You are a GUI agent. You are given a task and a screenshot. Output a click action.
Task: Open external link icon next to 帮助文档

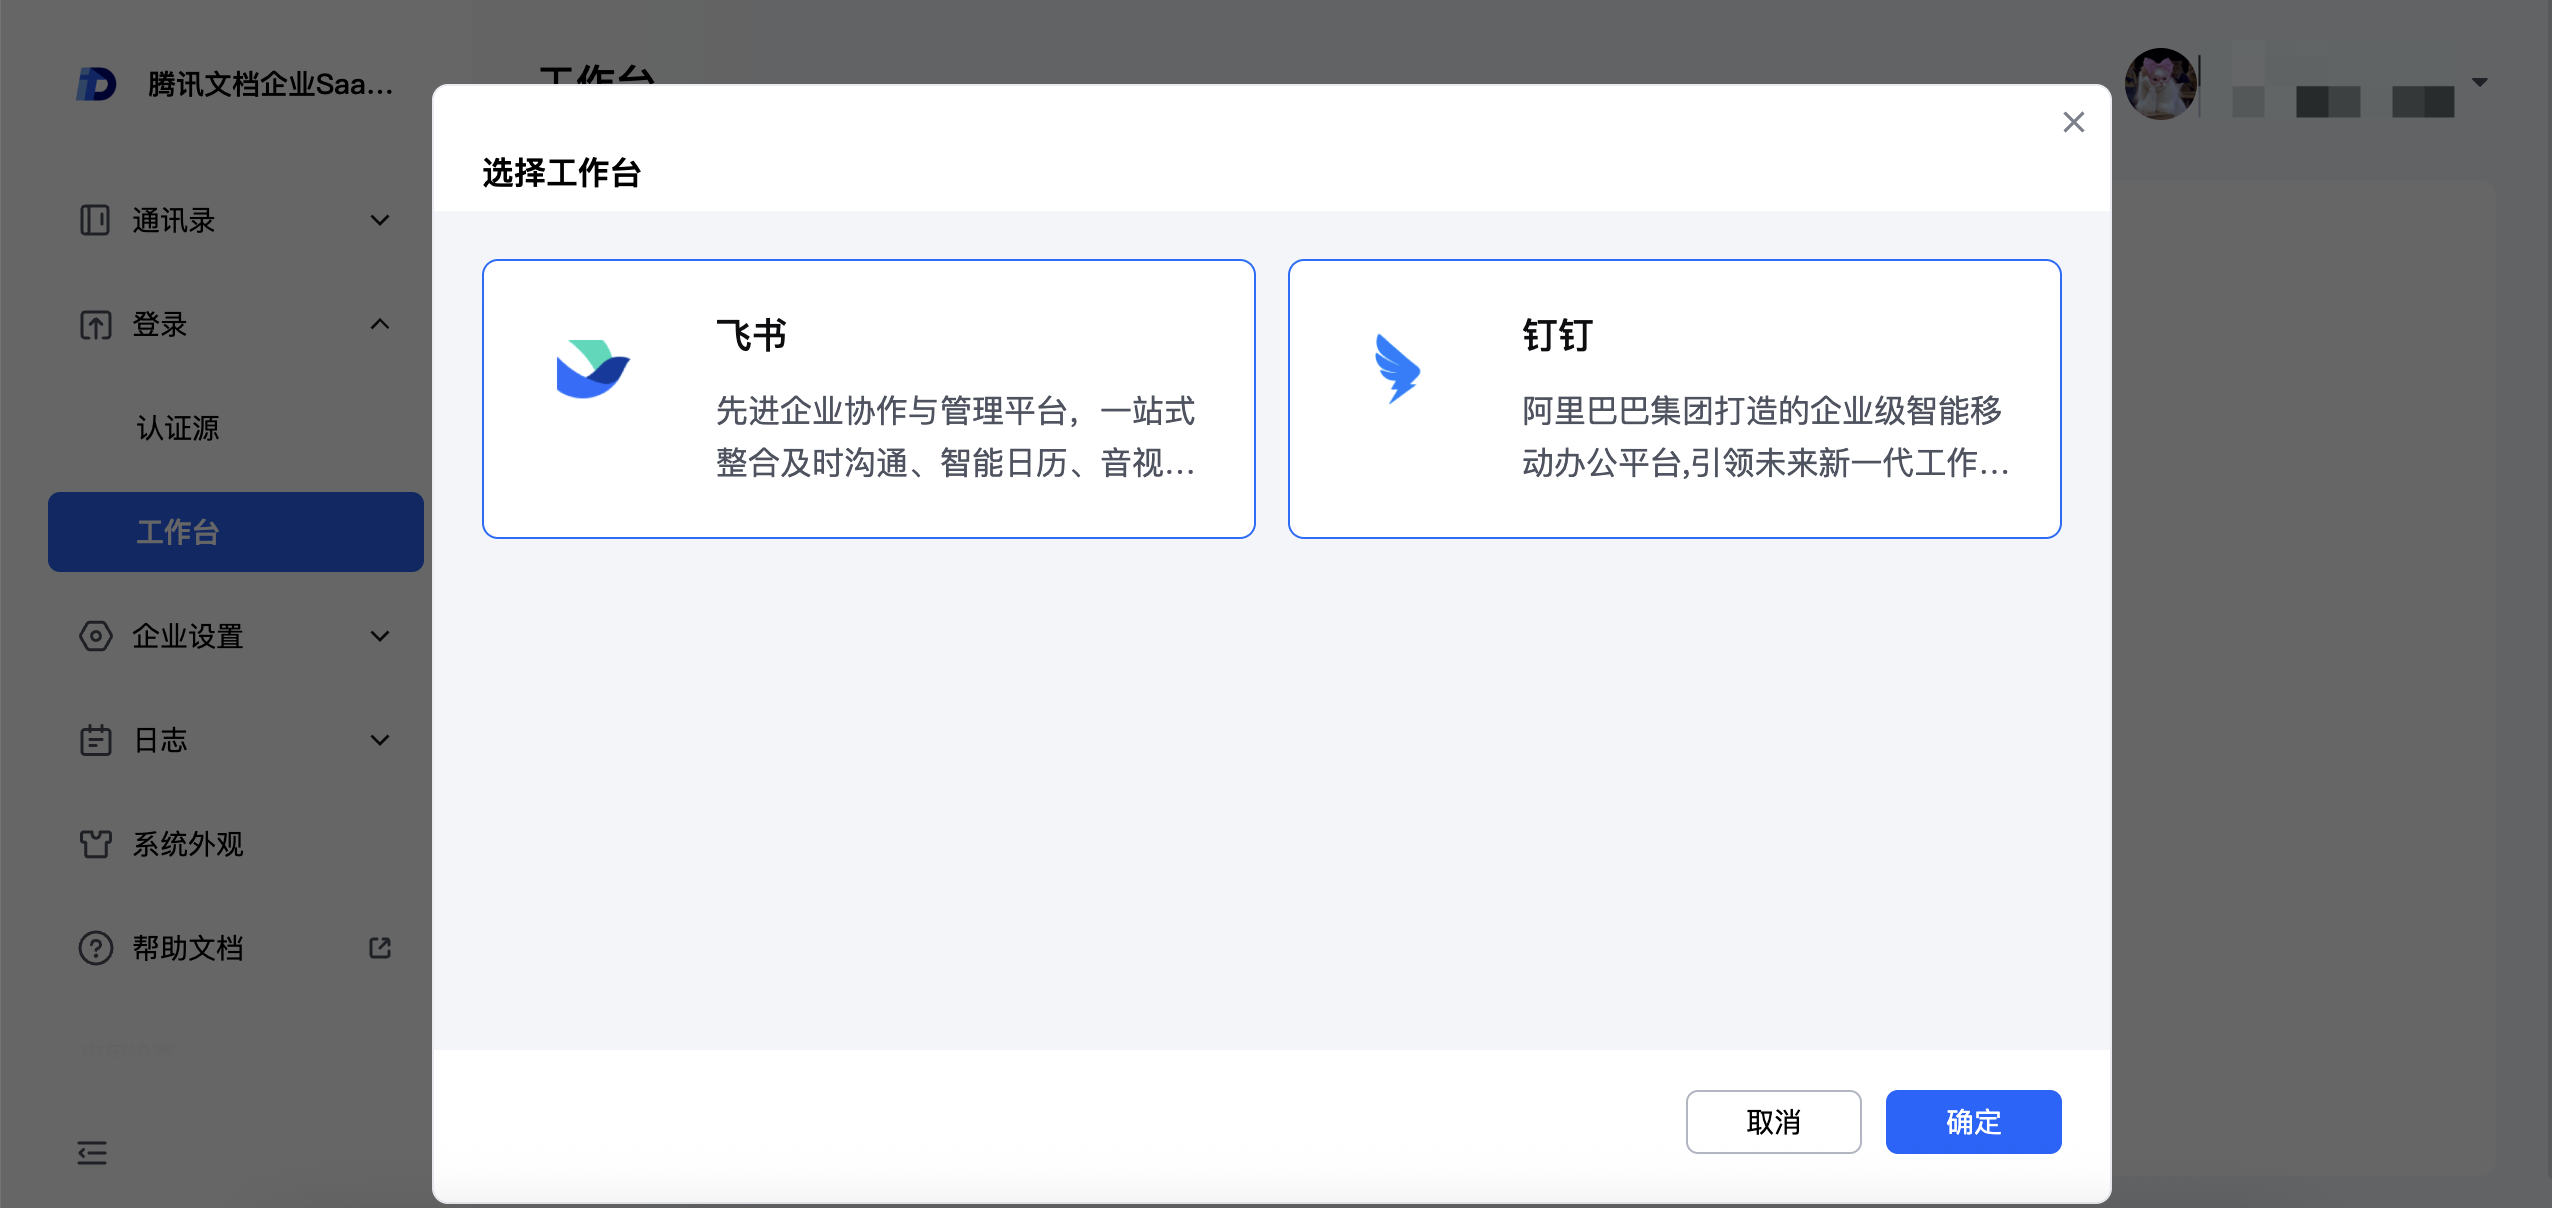click(x=380, y=948)
